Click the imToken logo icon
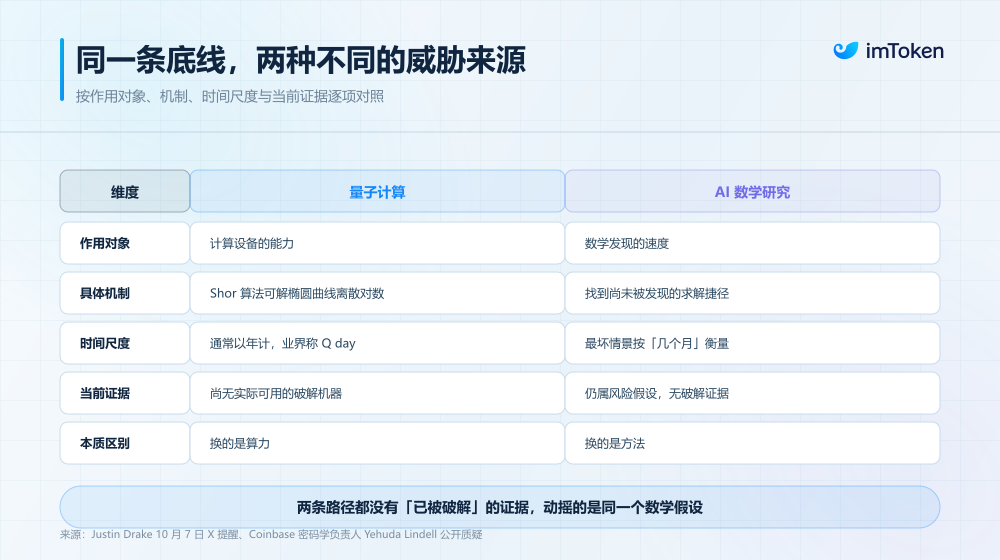1000x560 pixels. click(x=846, y=50)
